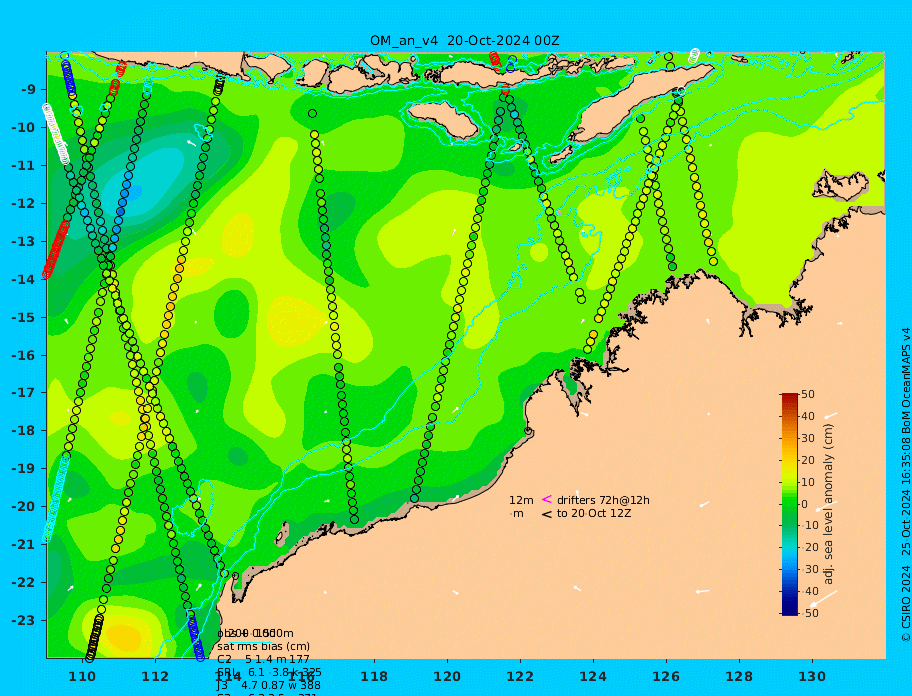Viewport: 912px width, 696px height.
Task: Click the sea level anomaly color bar
Action: click(x=790, y=504)
